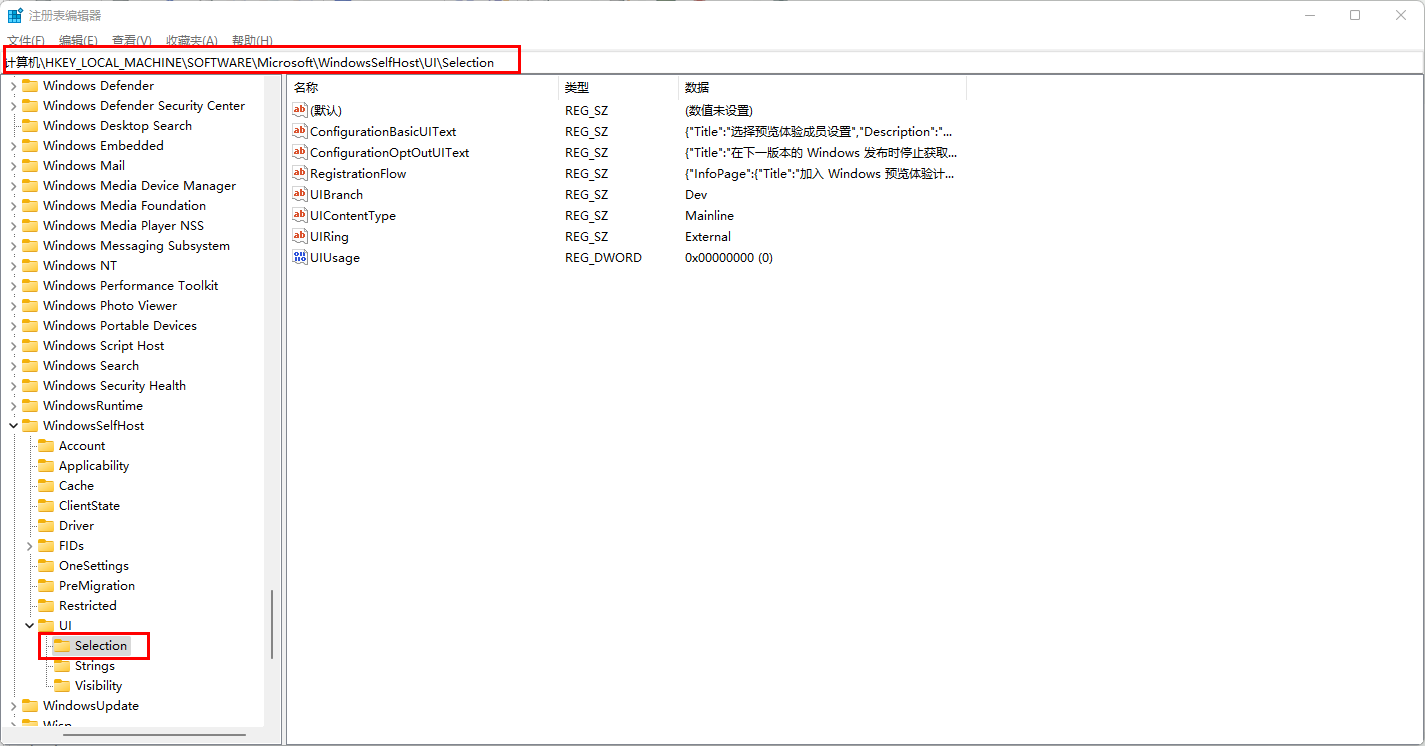Expand the Windows NT tree node

(x=14, y=265)
